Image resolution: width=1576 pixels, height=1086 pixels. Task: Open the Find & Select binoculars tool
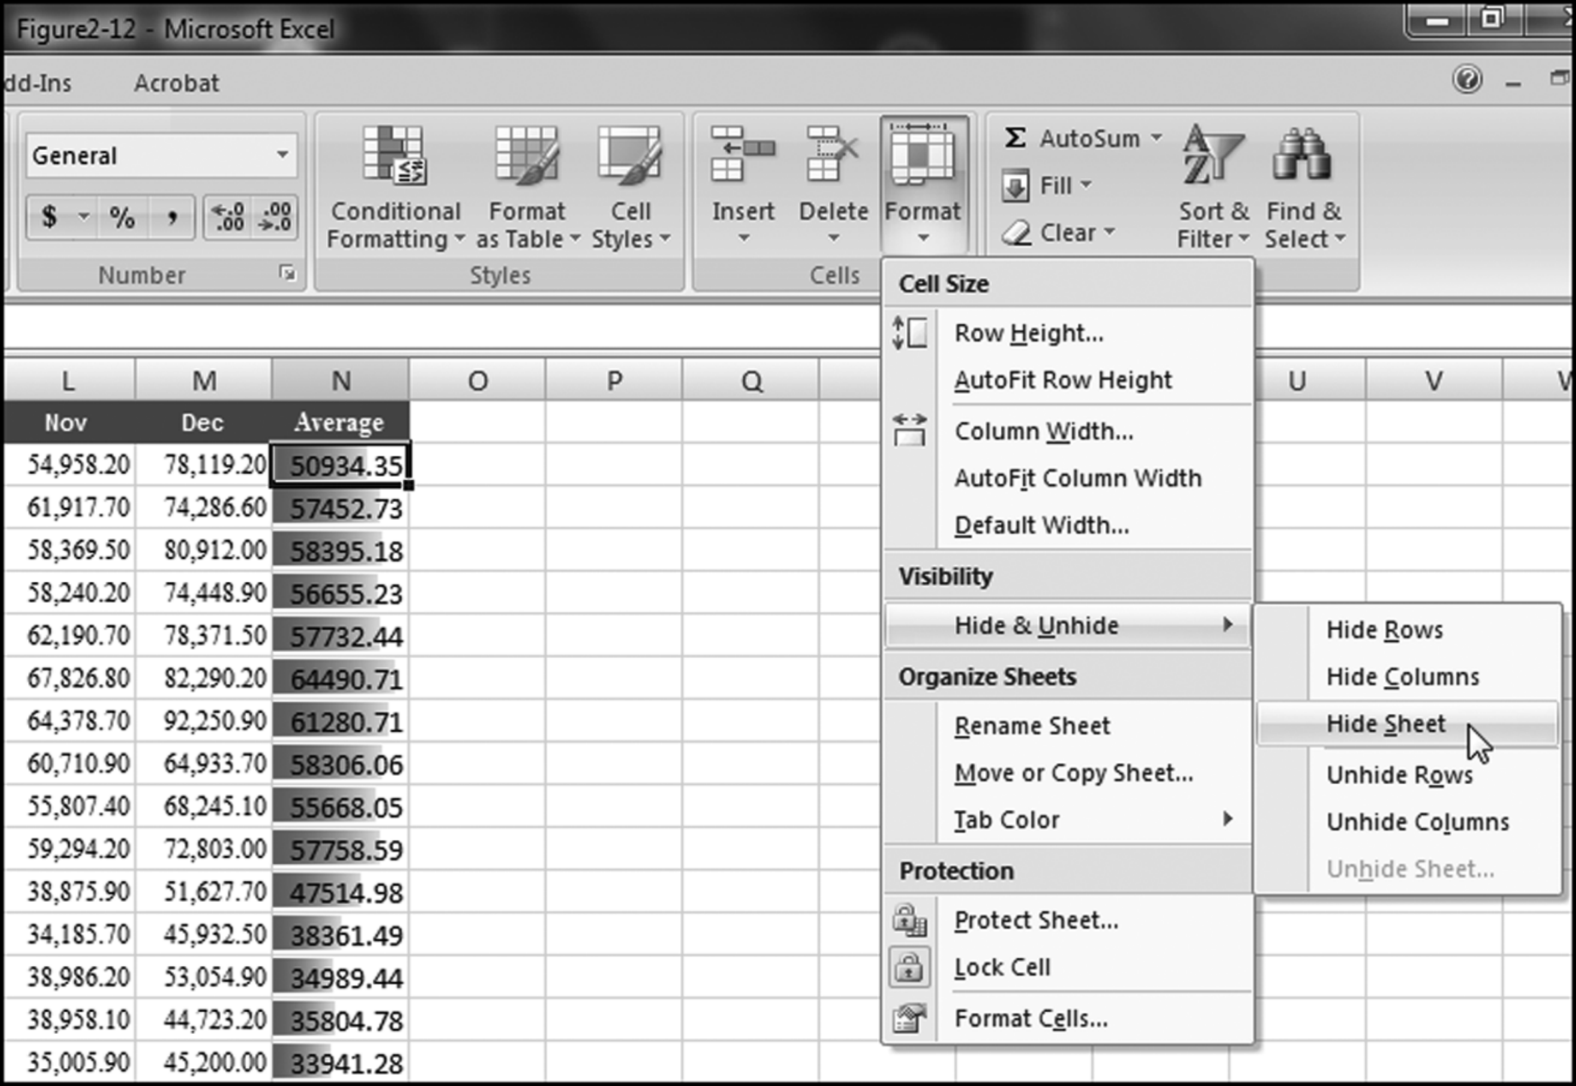click(x=1304, y=187)
